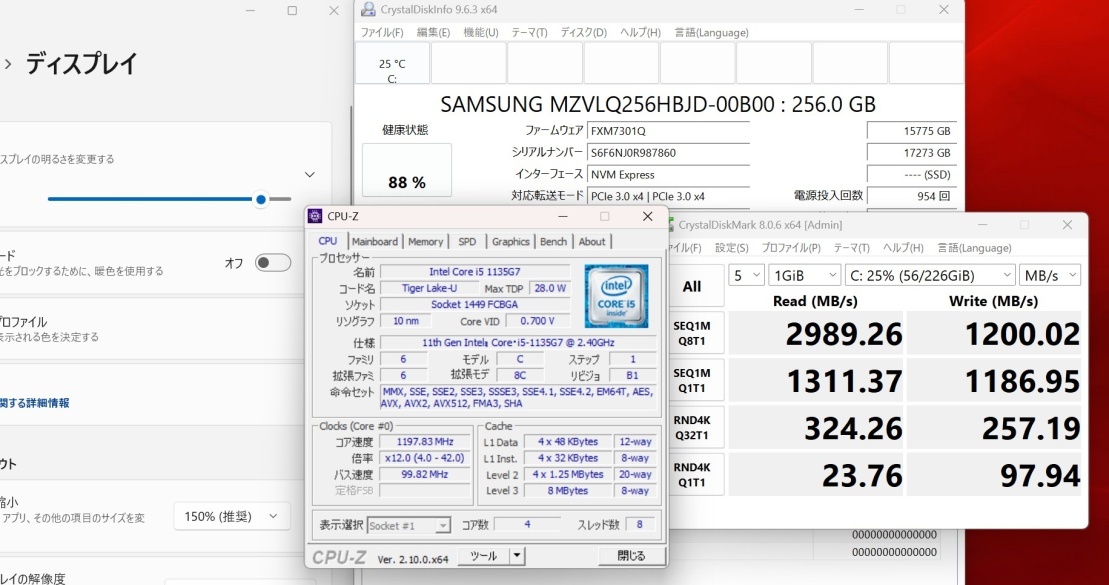The width and height of the screenshot is (1109, 585).
Task: Click the 15775 GB value in CrystalDiskInfo
Action: tap(912, 131)
